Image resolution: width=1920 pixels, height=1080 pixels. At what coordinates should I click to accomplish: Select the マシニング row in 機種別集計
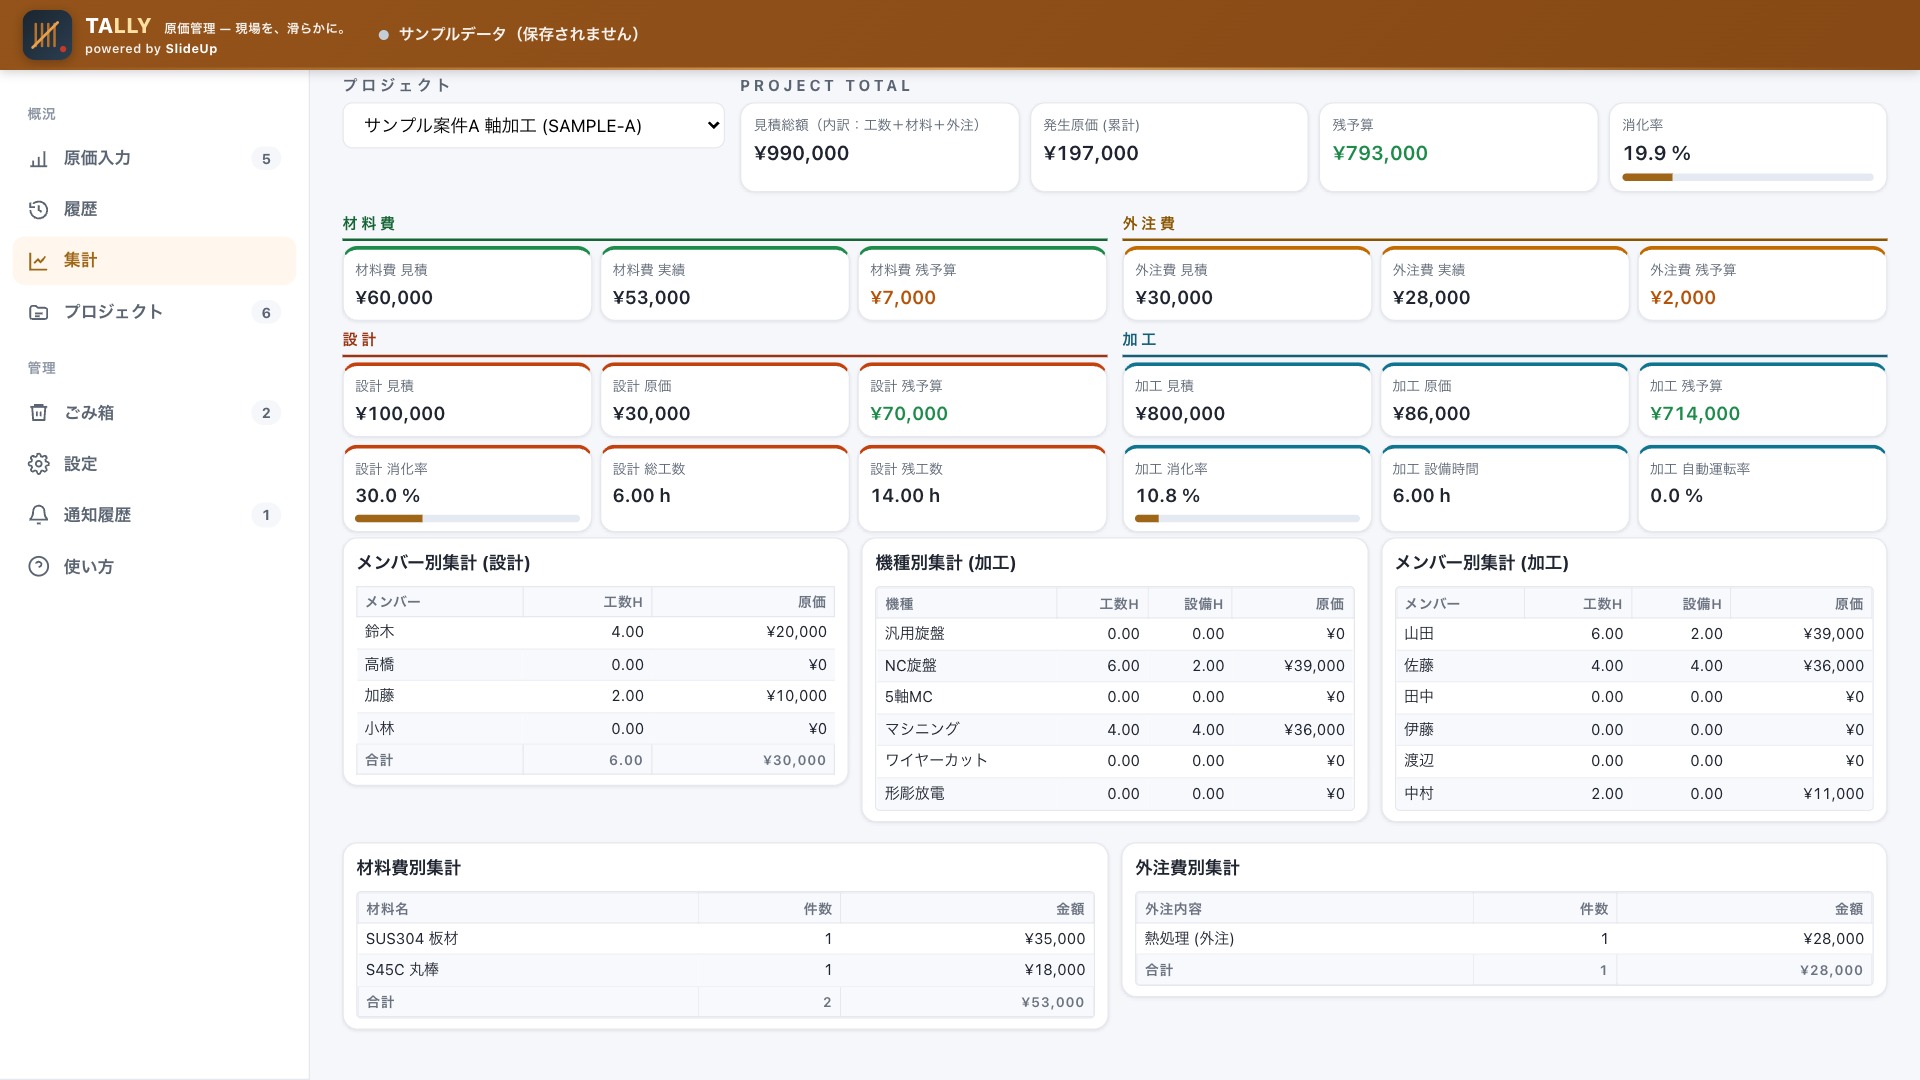pos(1114,730)
